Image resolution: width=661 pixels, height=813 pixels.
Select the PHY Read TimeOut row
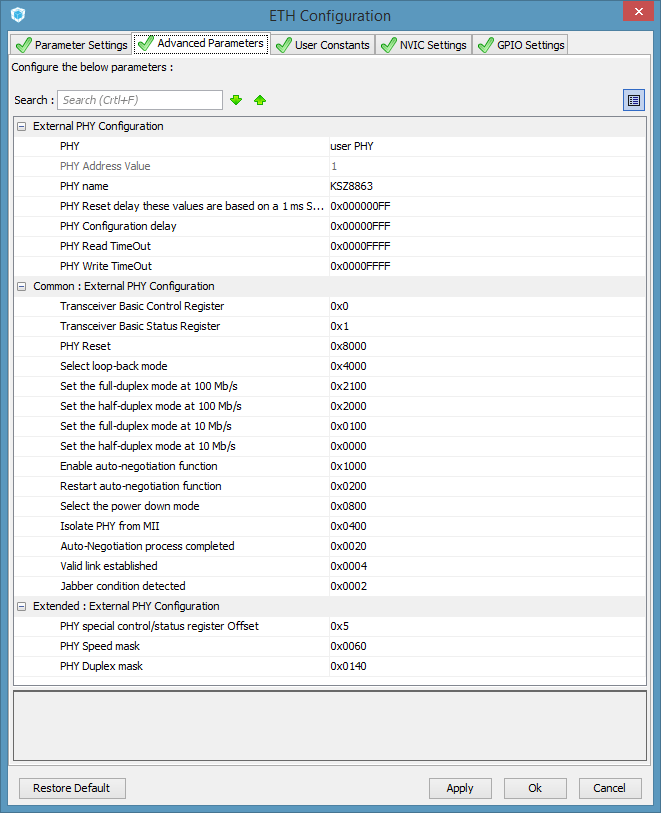point(330,246)
